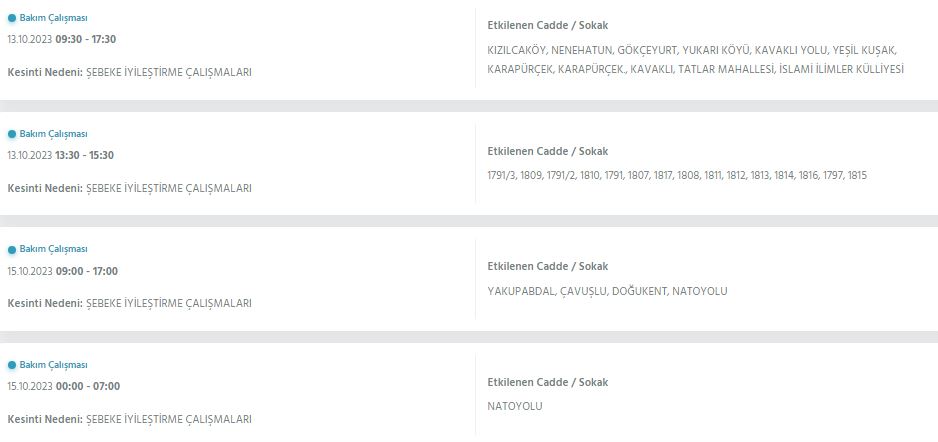
Task: Click the blue dot icon for the 13:30 - 15:30 outage
Action: click(12, 134)
